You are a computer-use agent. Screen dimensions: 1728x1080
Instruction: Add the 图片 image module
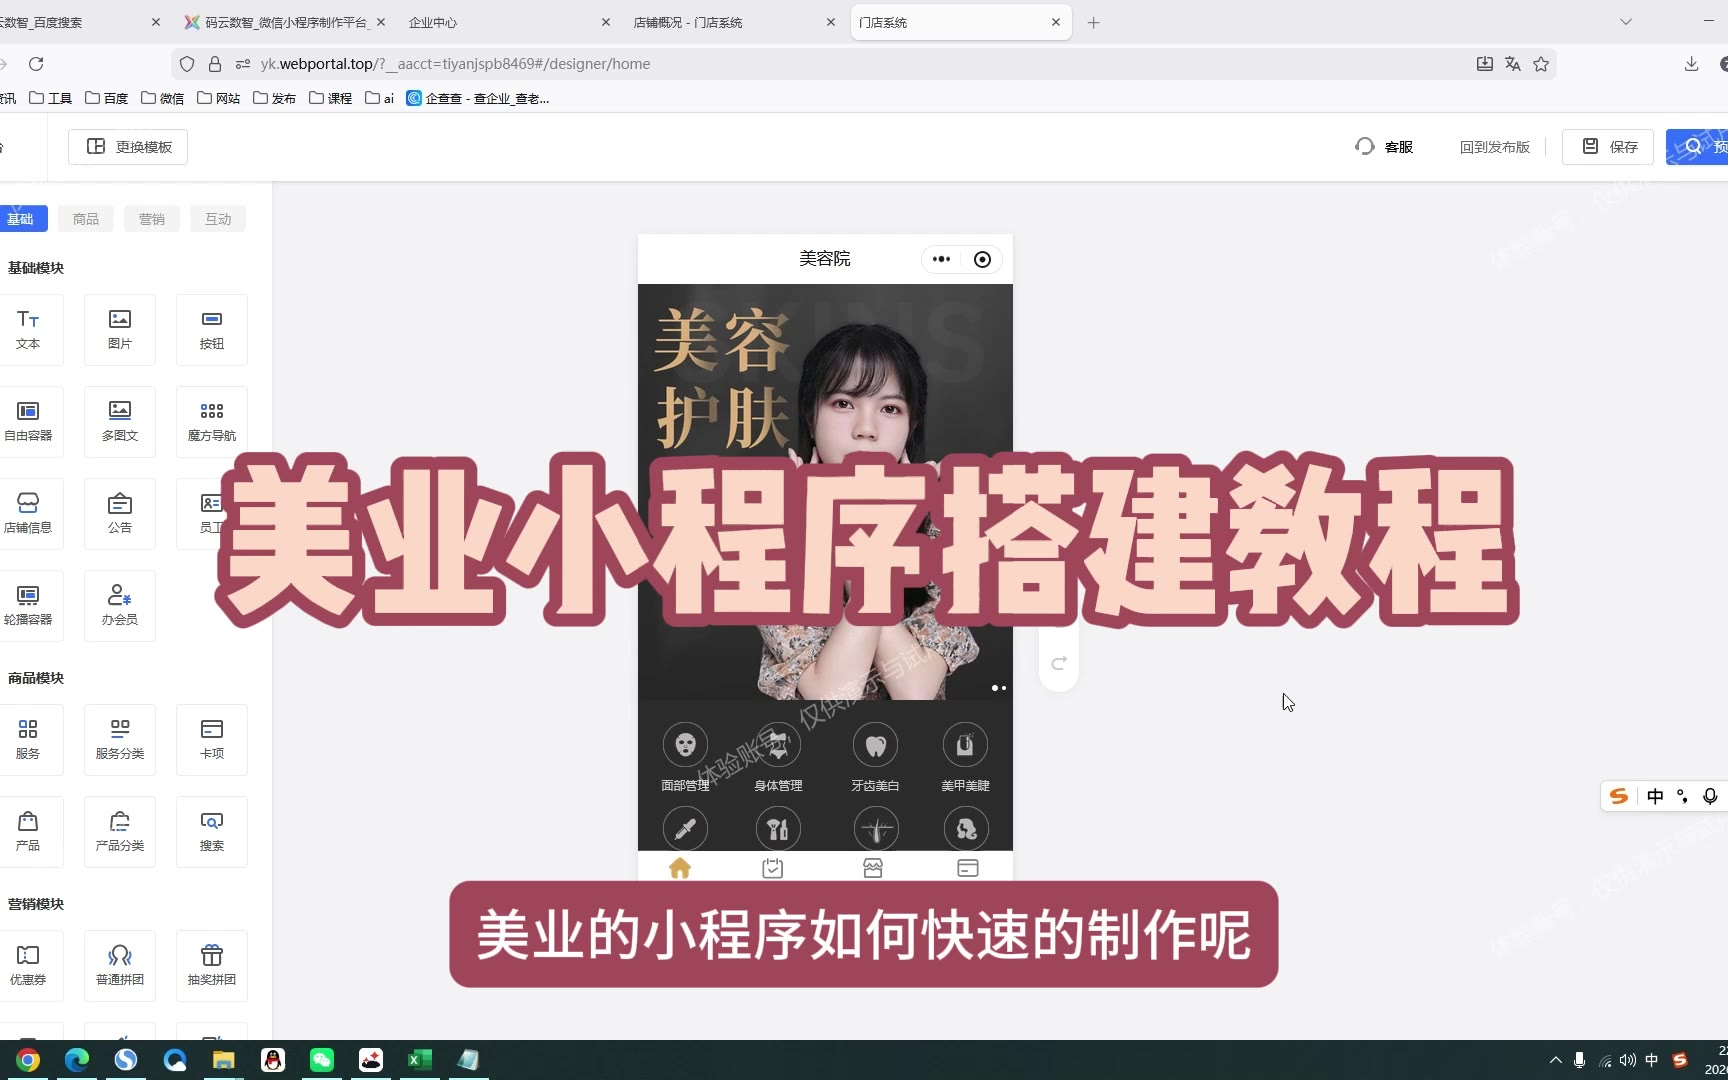click(x=120, y=330)
